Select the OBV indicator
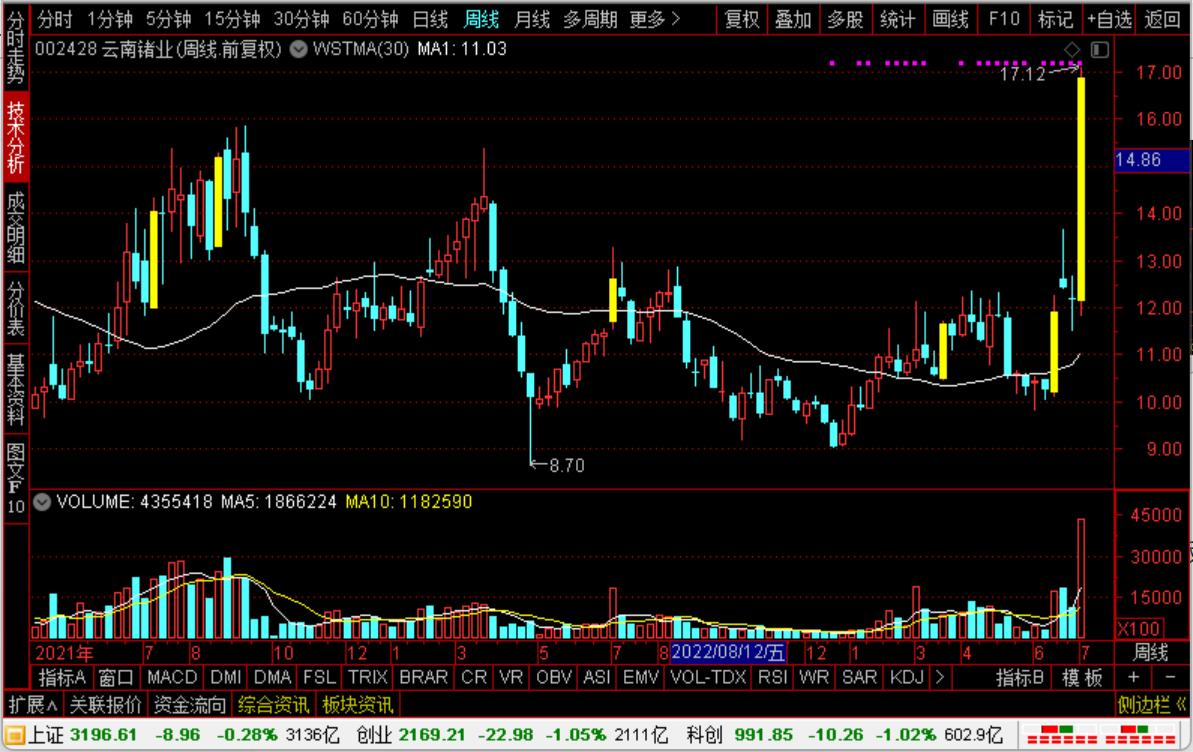 (x=554, y=677)
